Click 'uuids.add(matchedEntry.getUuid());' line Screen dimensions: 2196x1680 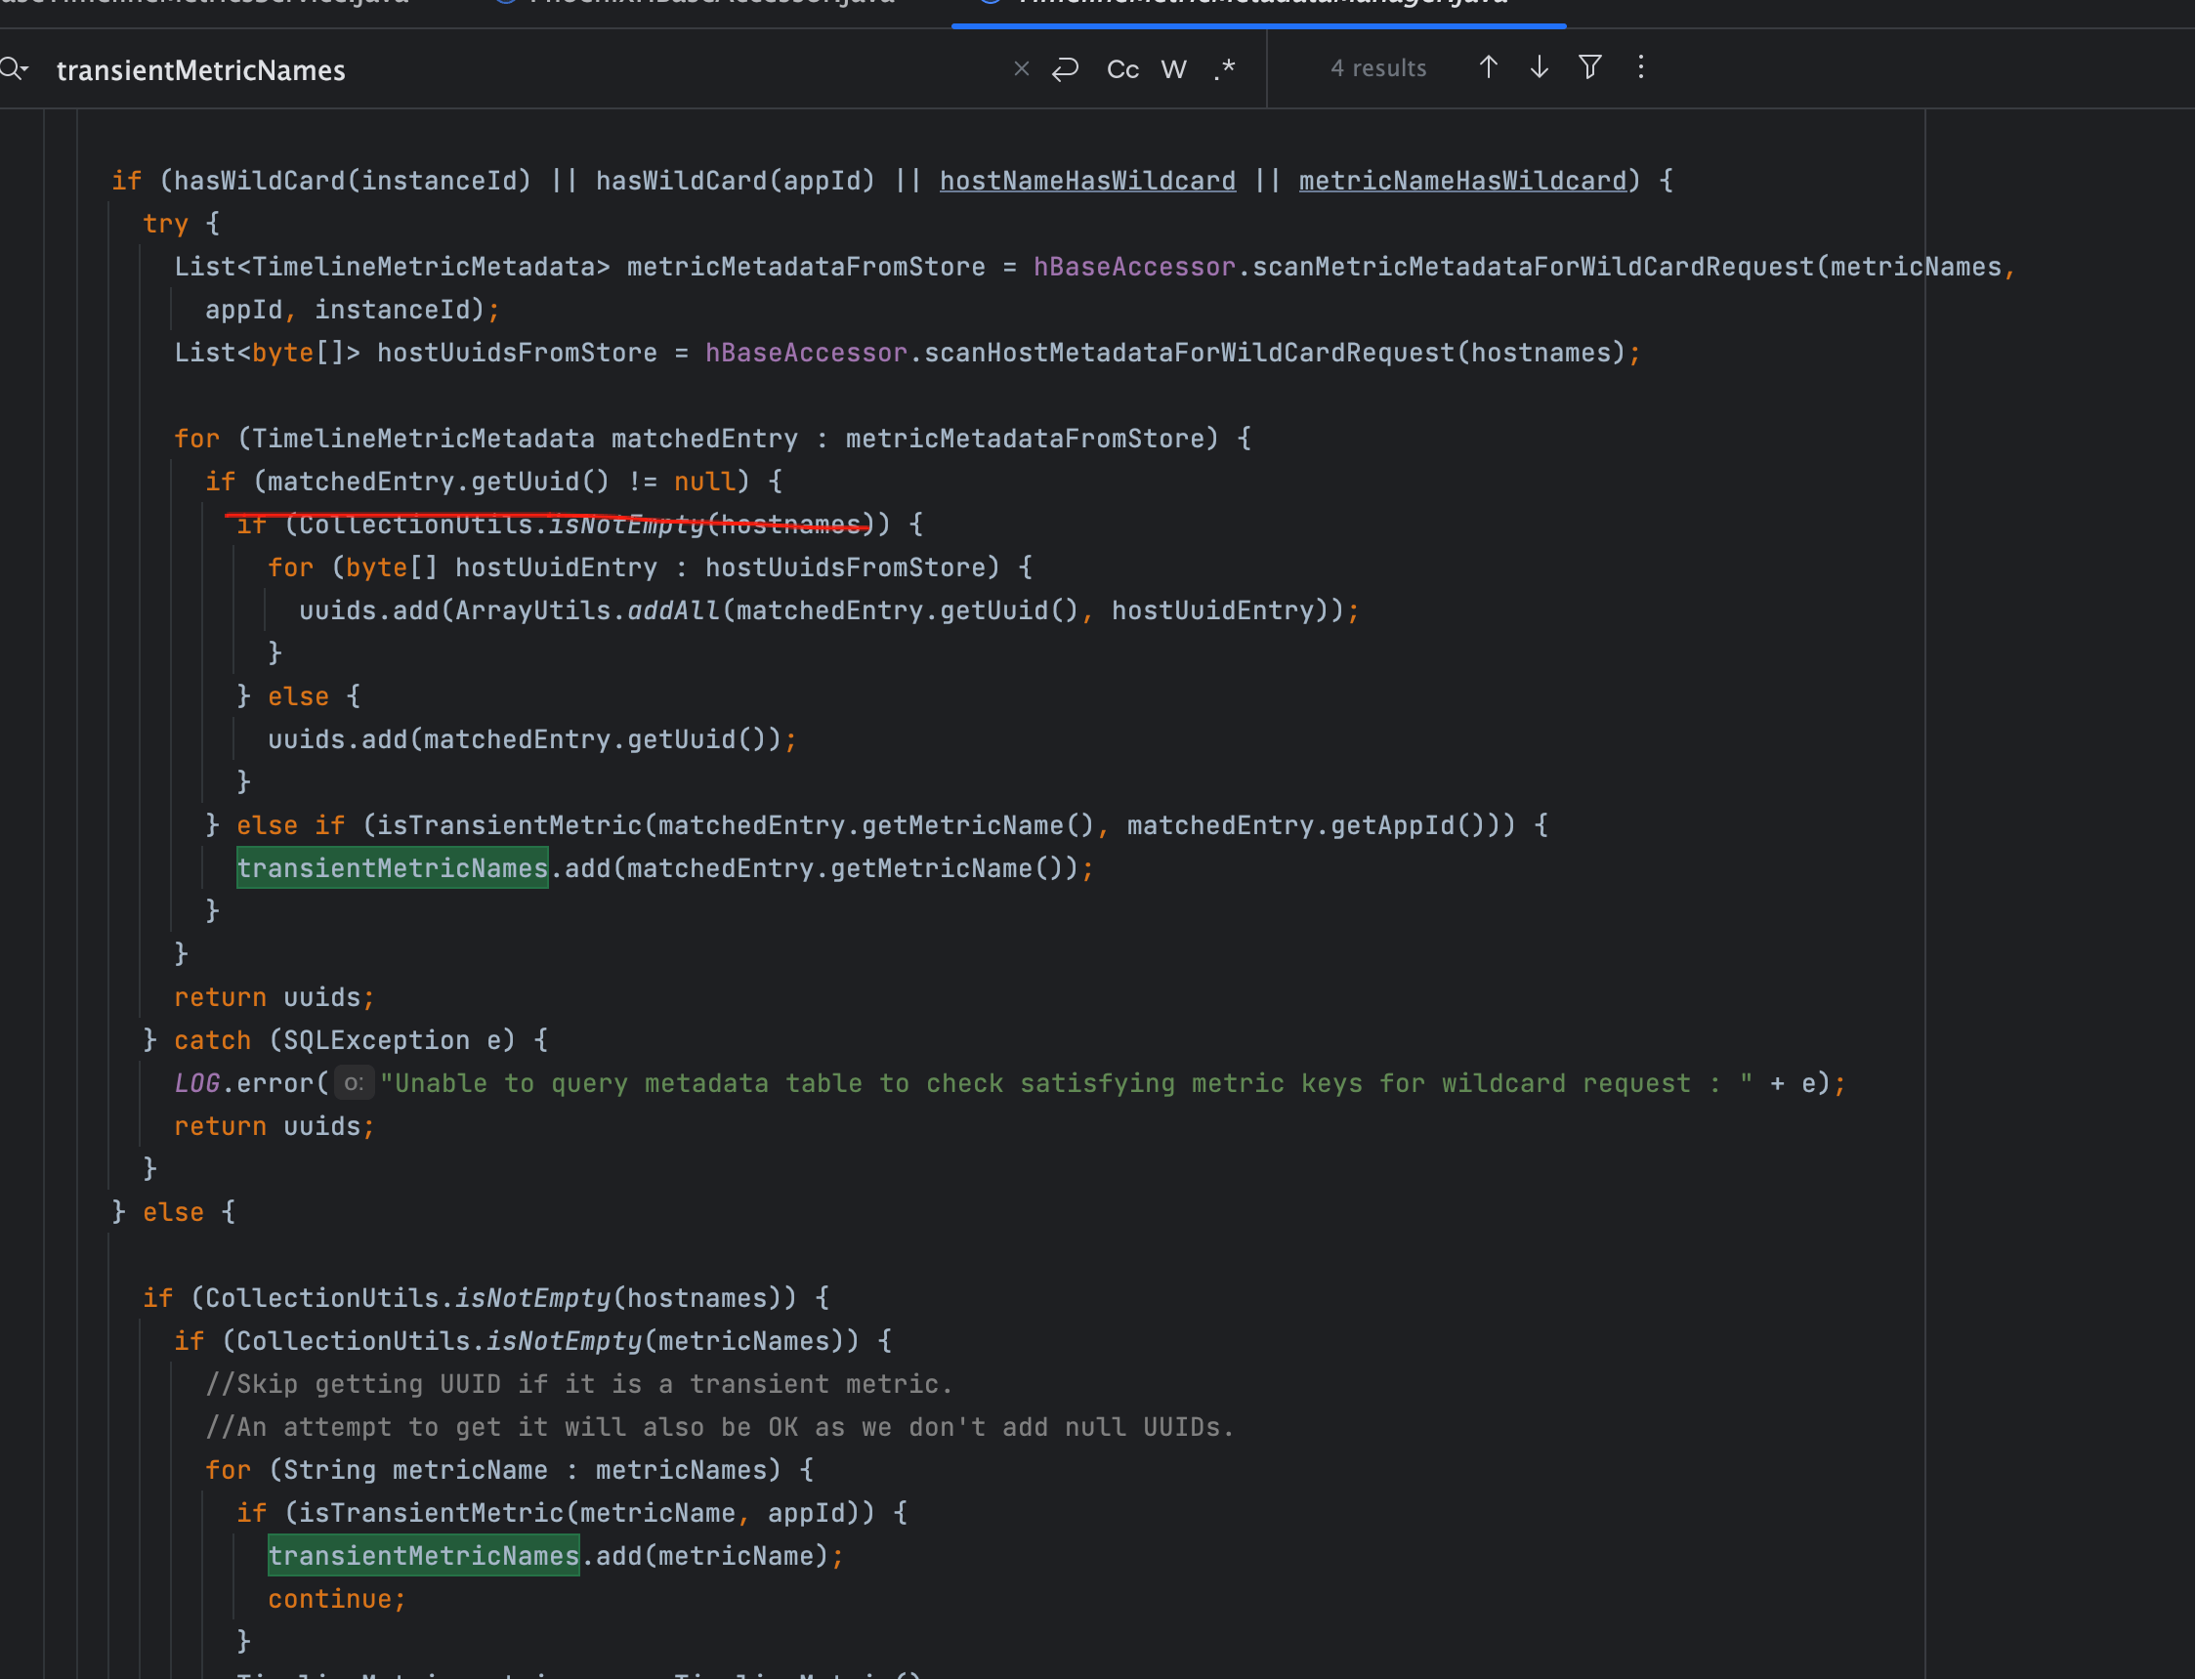(532, 740)
